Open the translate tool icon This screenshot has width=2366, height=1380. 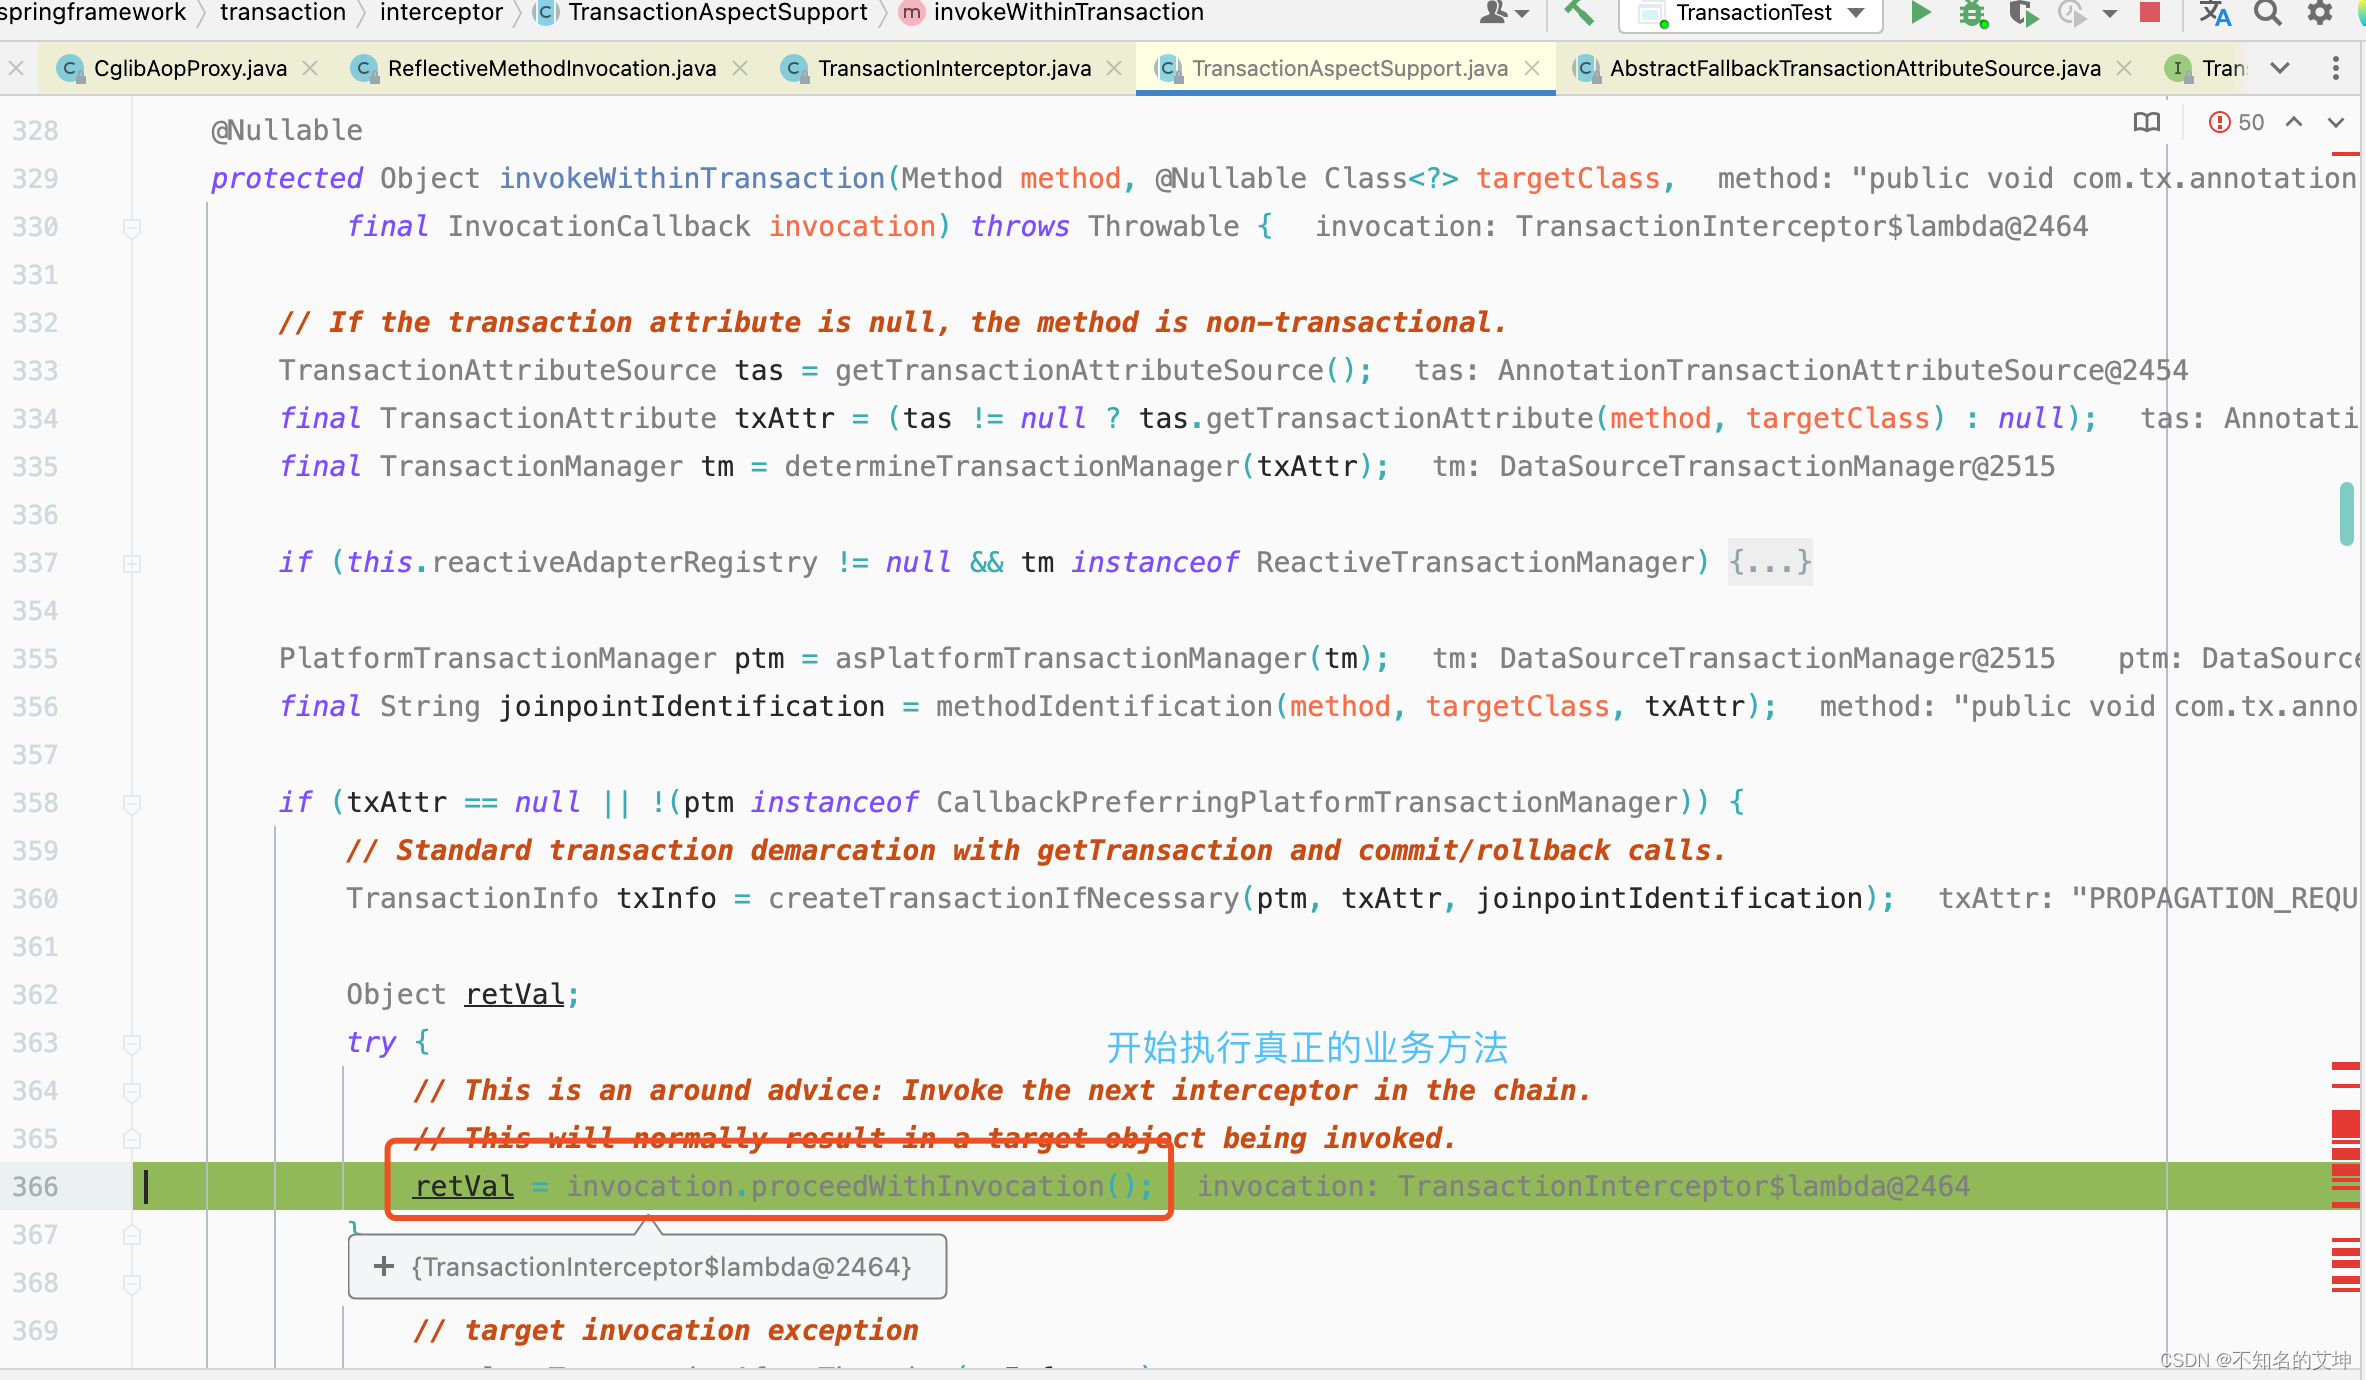[x=2215, y=13]
